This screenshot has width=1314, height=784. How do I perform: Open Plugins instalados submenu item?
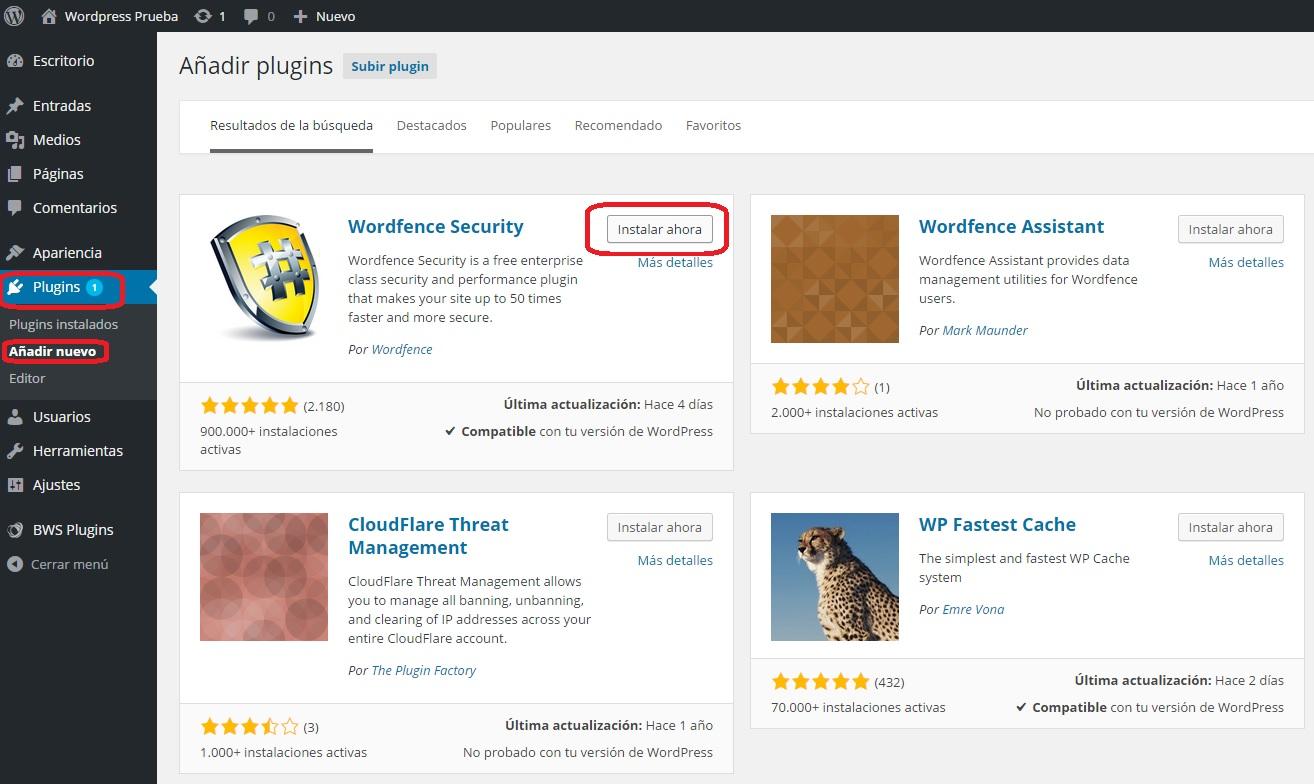pos(63,325)
